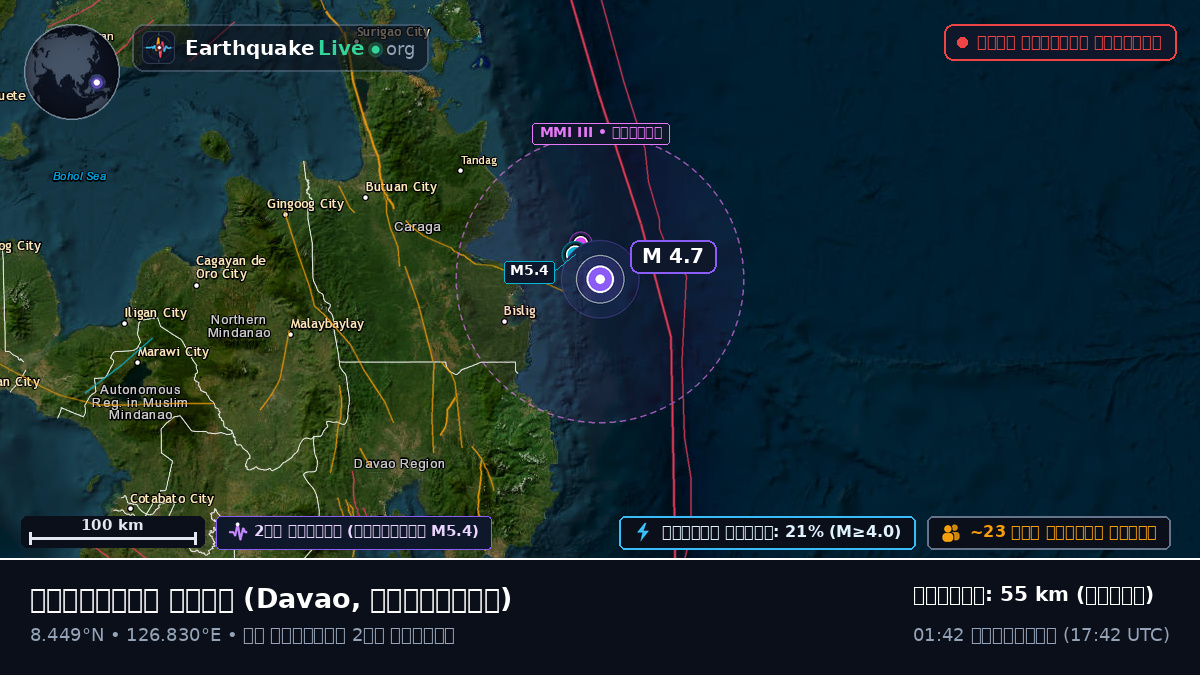Click the 'Malaybaylay' map label
1200x675 pixels.
(x=327, y=324)
